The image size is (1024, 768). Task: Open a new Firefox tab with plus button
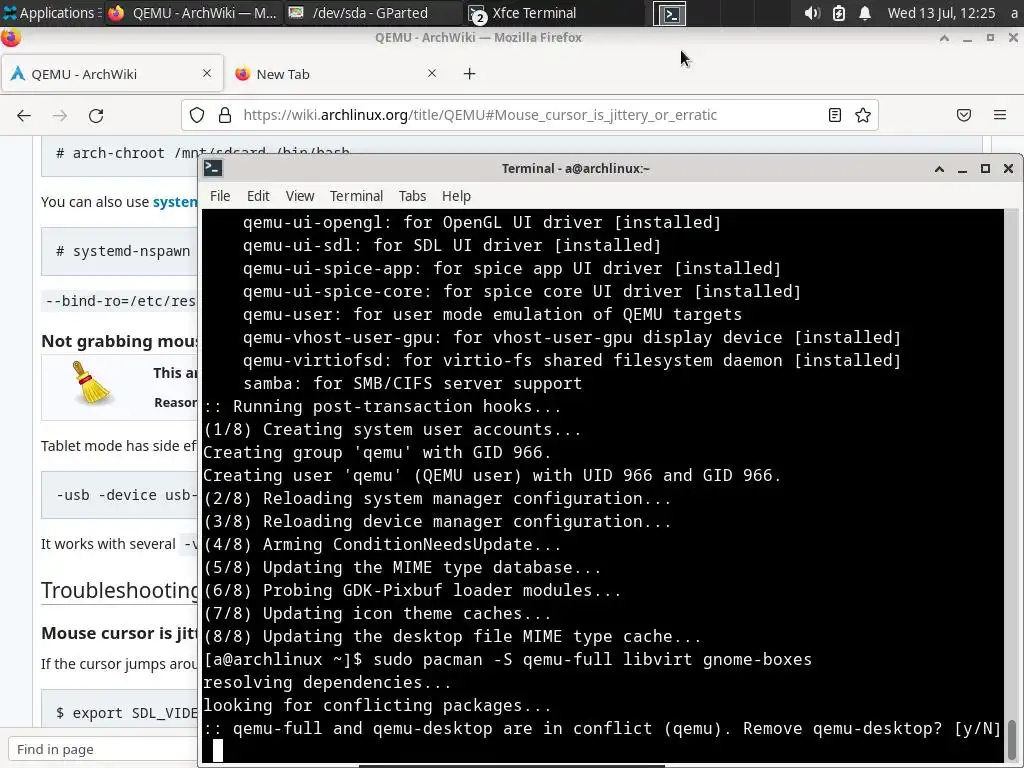469,74
